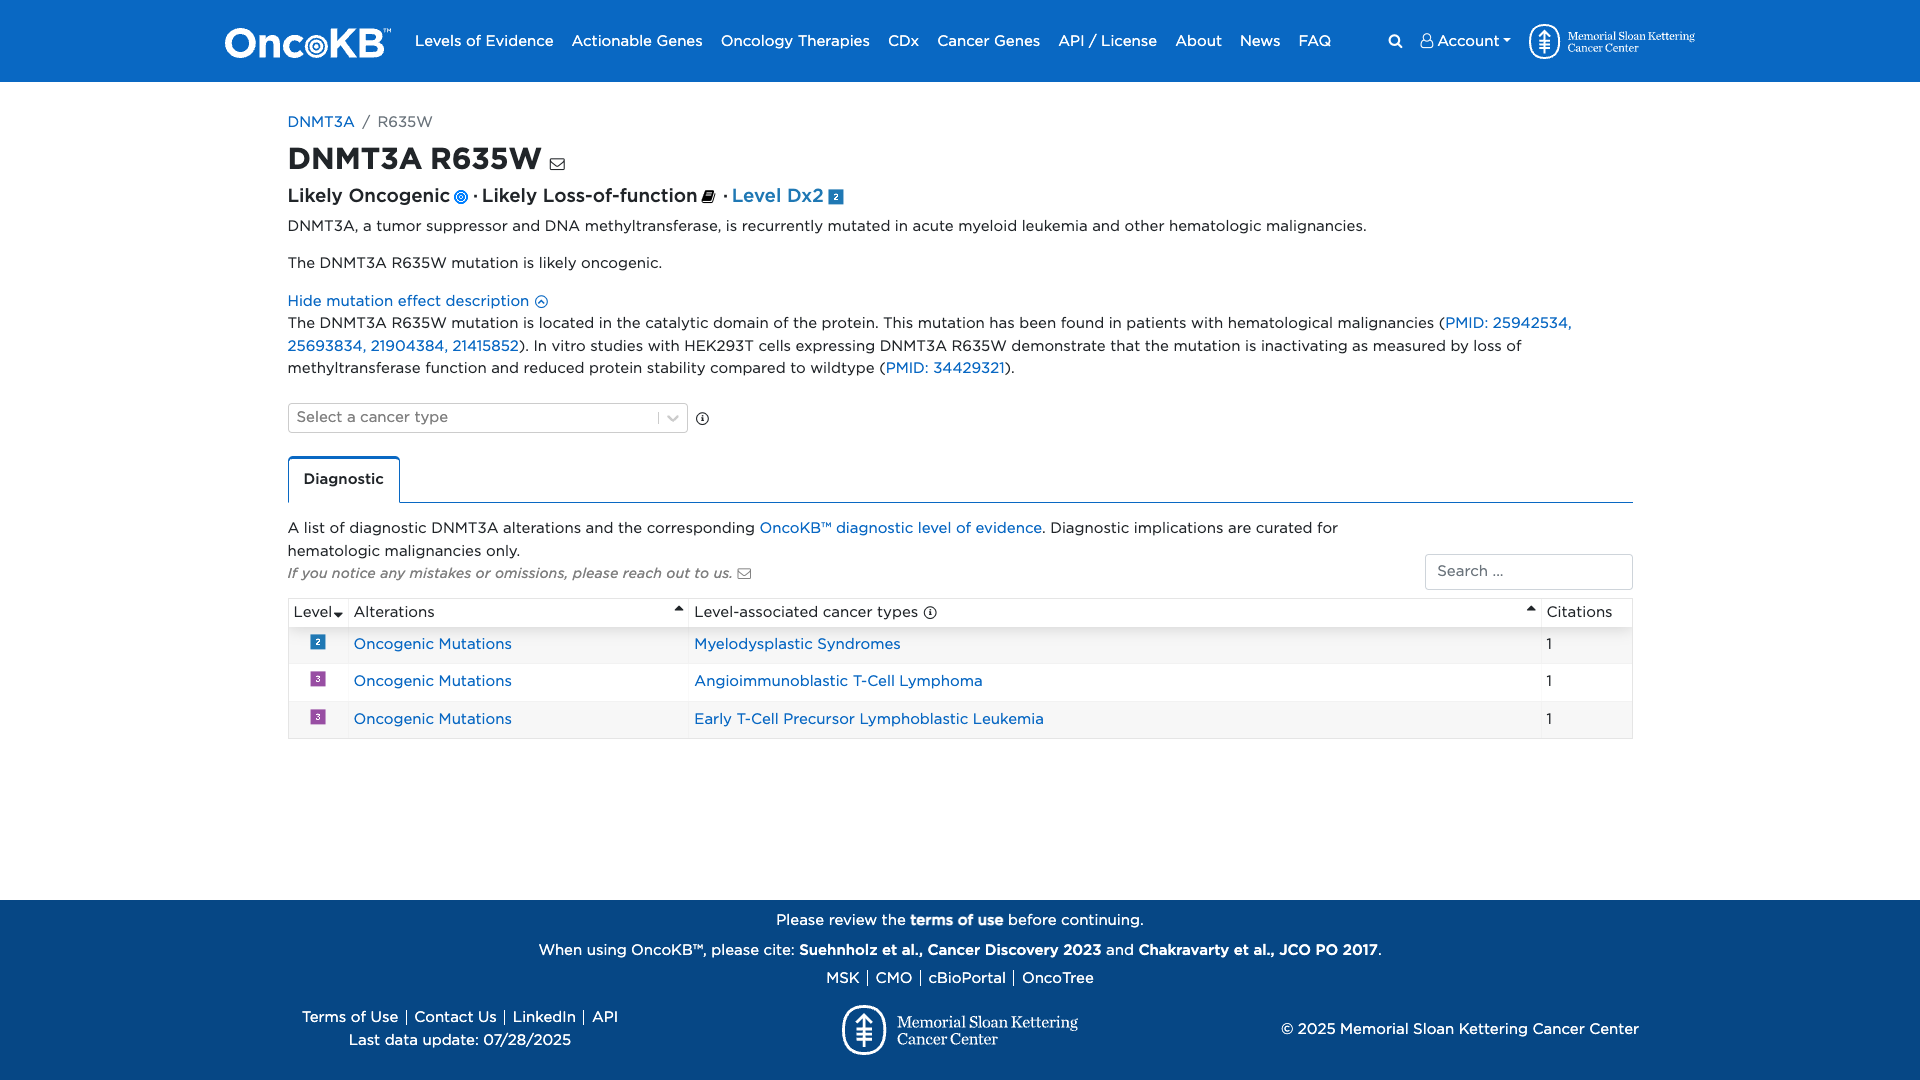Viewport: 1920px width, 1080px height.
Task: Click the info icon beside cancer type selector
Action: pyautogui.click(x=702, y=419)
